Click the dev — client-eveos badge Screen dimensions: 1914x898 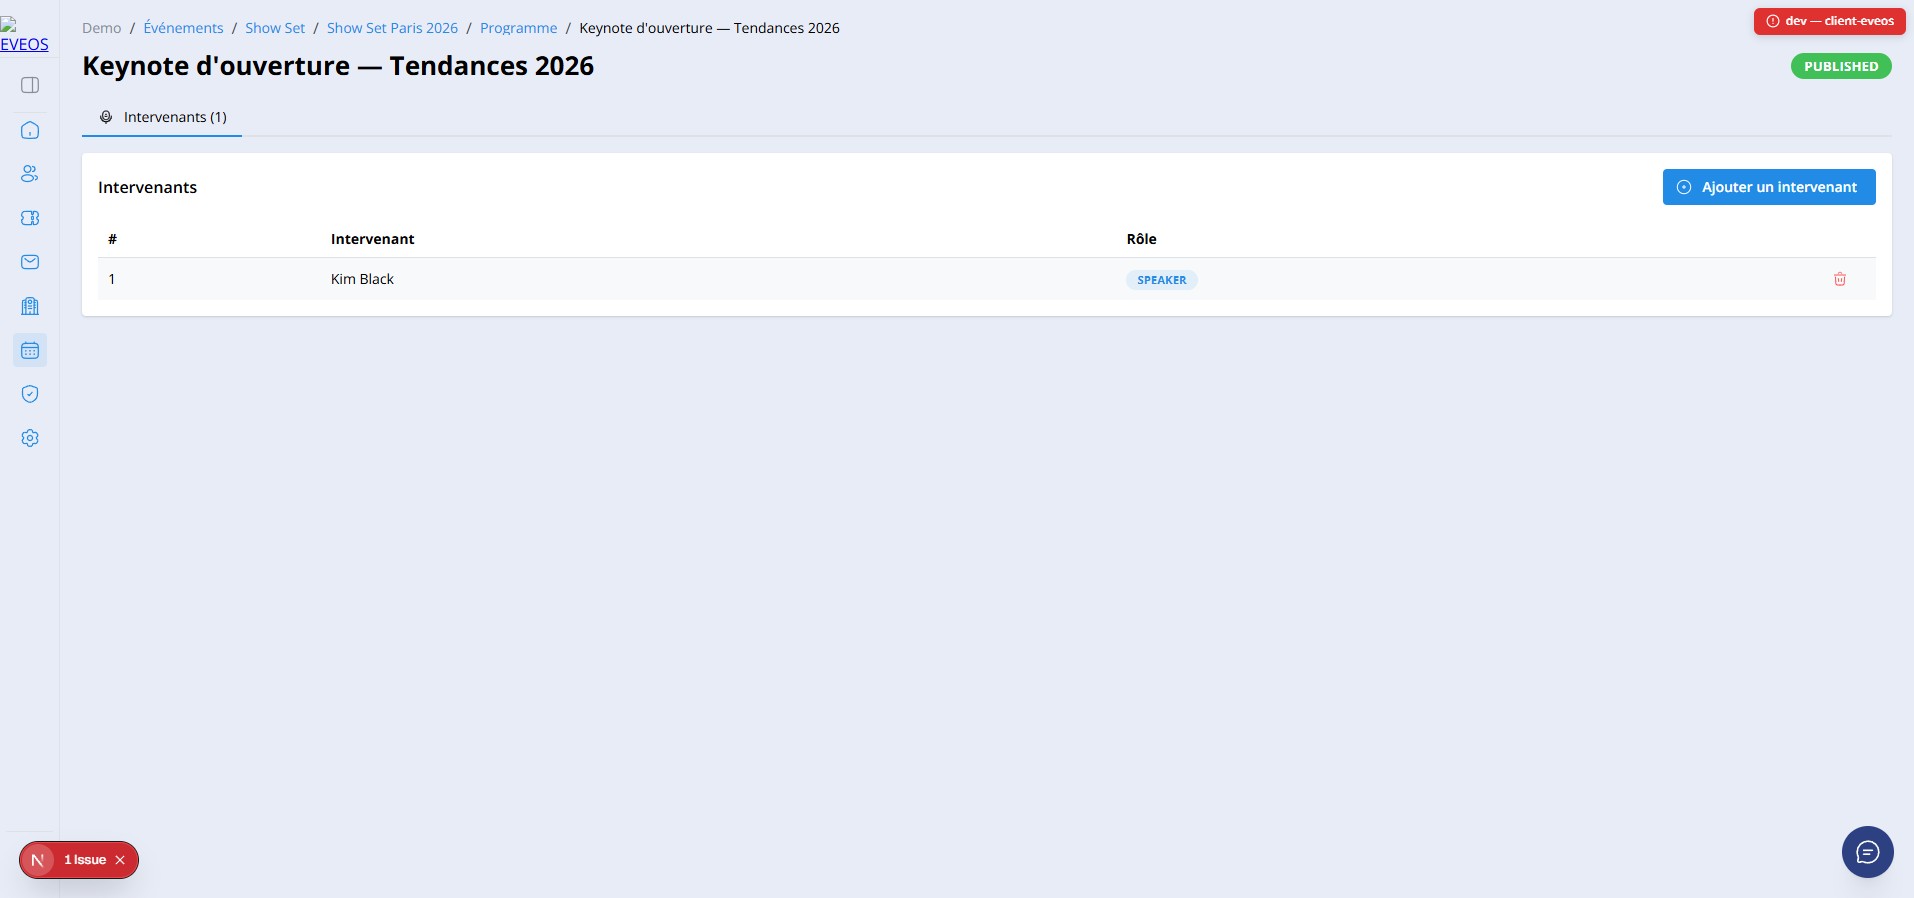pyautogui.click(x=1830, y=21)
